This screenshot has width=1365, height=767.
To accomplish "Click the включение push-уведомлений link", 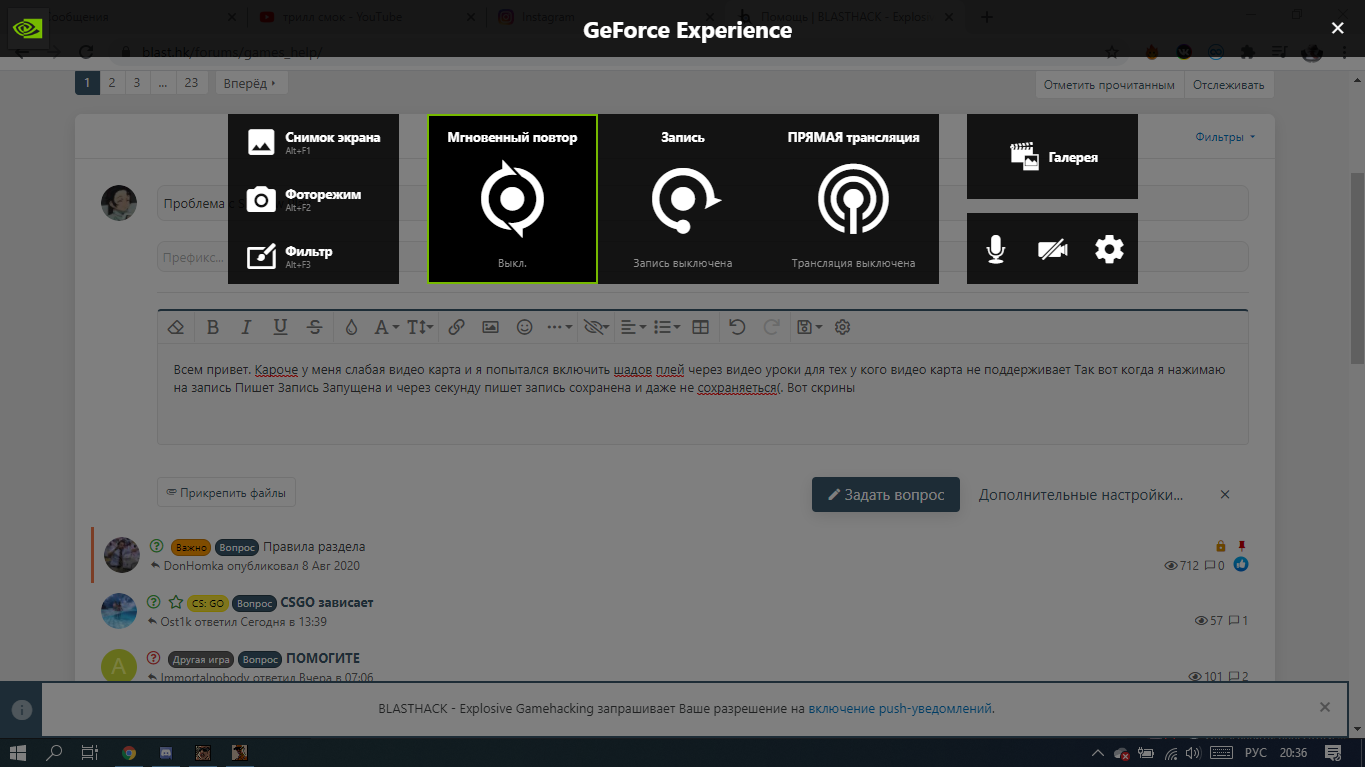I will pos(900,708).
